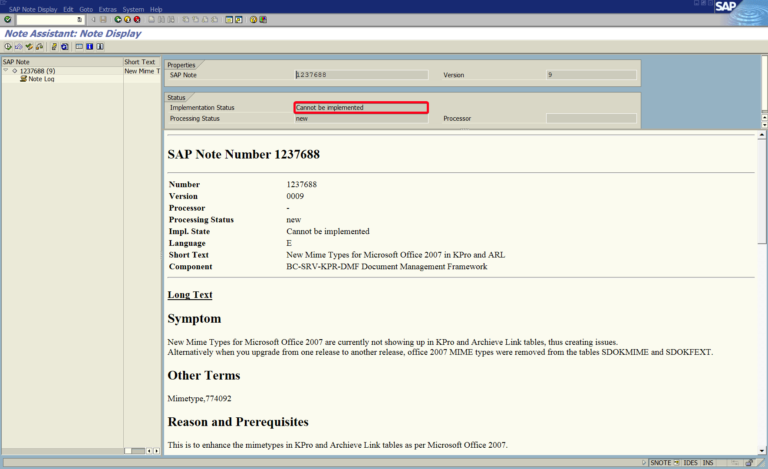Click the green Enter checkmark icon

(x=7, y=20)
